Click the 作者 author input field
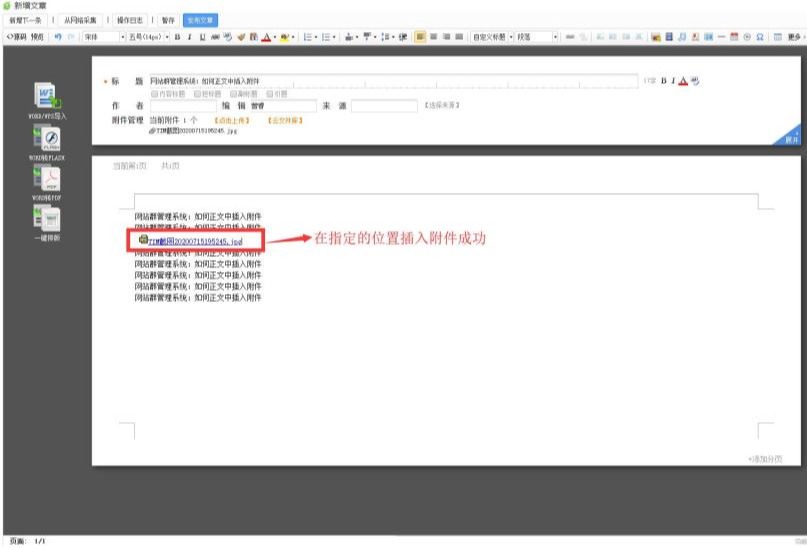The height and width of the screenshot is (549, 807). [189, 105]
